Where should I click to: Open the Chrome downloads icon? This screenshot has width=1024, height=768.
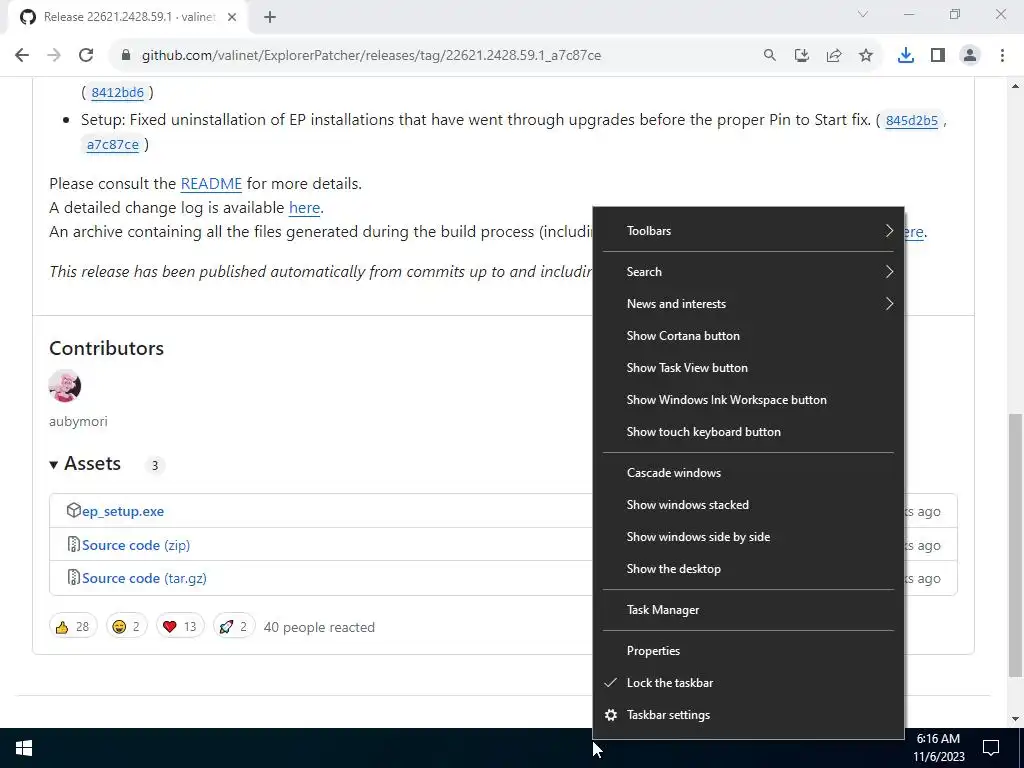tap(906, 56)
